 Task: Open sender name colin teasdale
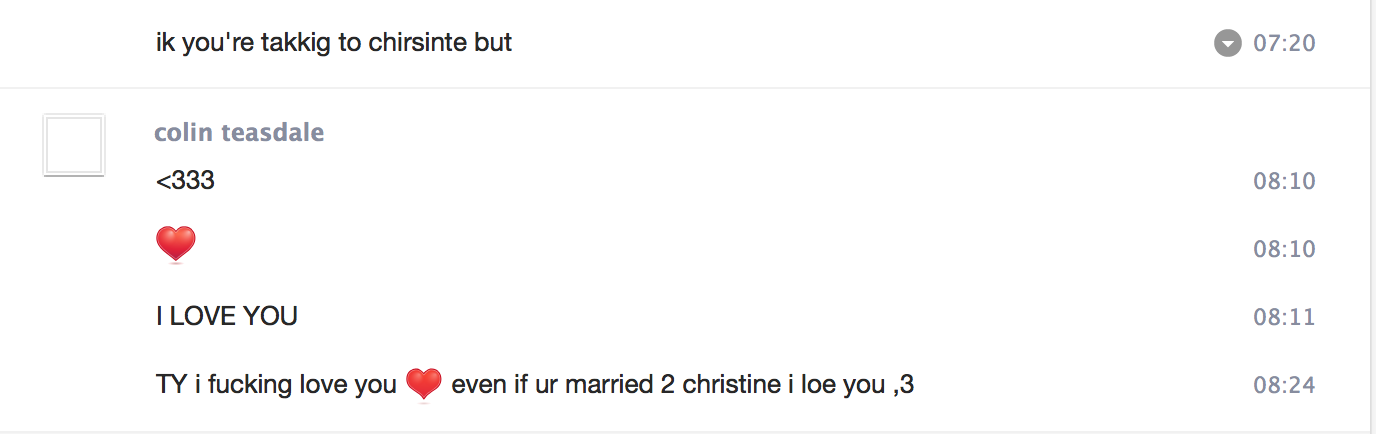coord(239,133)
